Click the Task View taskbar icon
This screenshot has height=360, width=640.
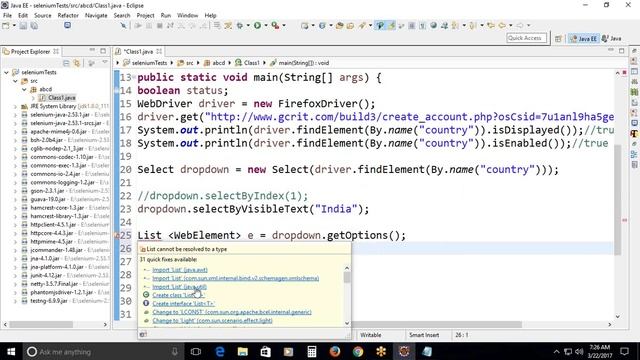point(196,351)
